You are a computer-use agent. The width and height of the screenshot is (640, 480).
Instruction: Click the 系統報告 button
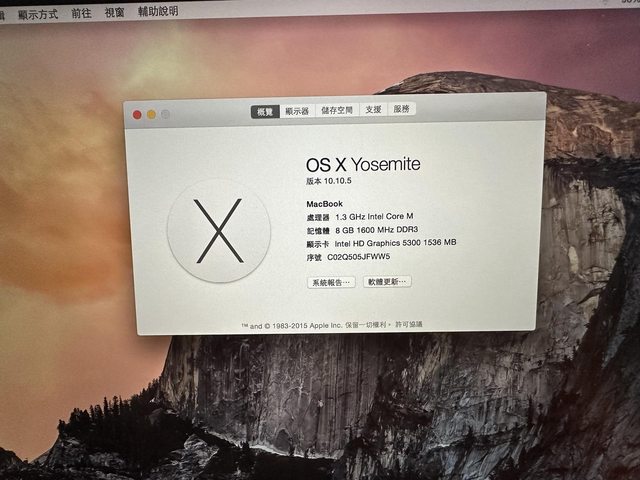(331, 282)
